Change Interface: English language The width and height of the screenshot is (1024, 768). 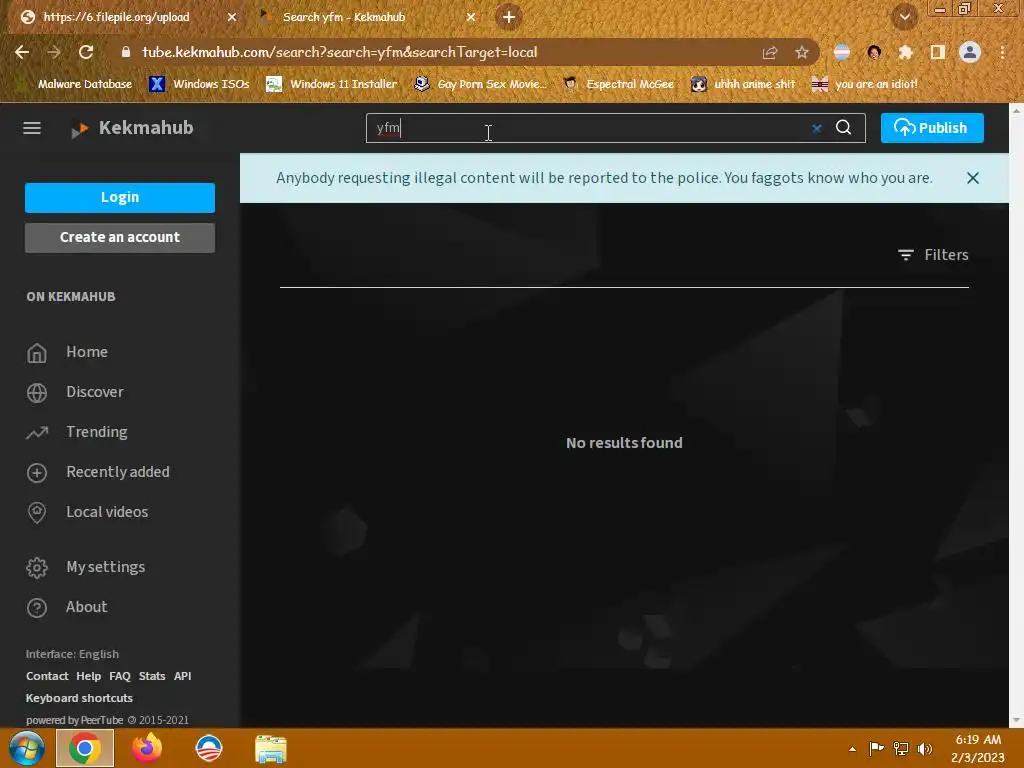[x=72, y=654]
